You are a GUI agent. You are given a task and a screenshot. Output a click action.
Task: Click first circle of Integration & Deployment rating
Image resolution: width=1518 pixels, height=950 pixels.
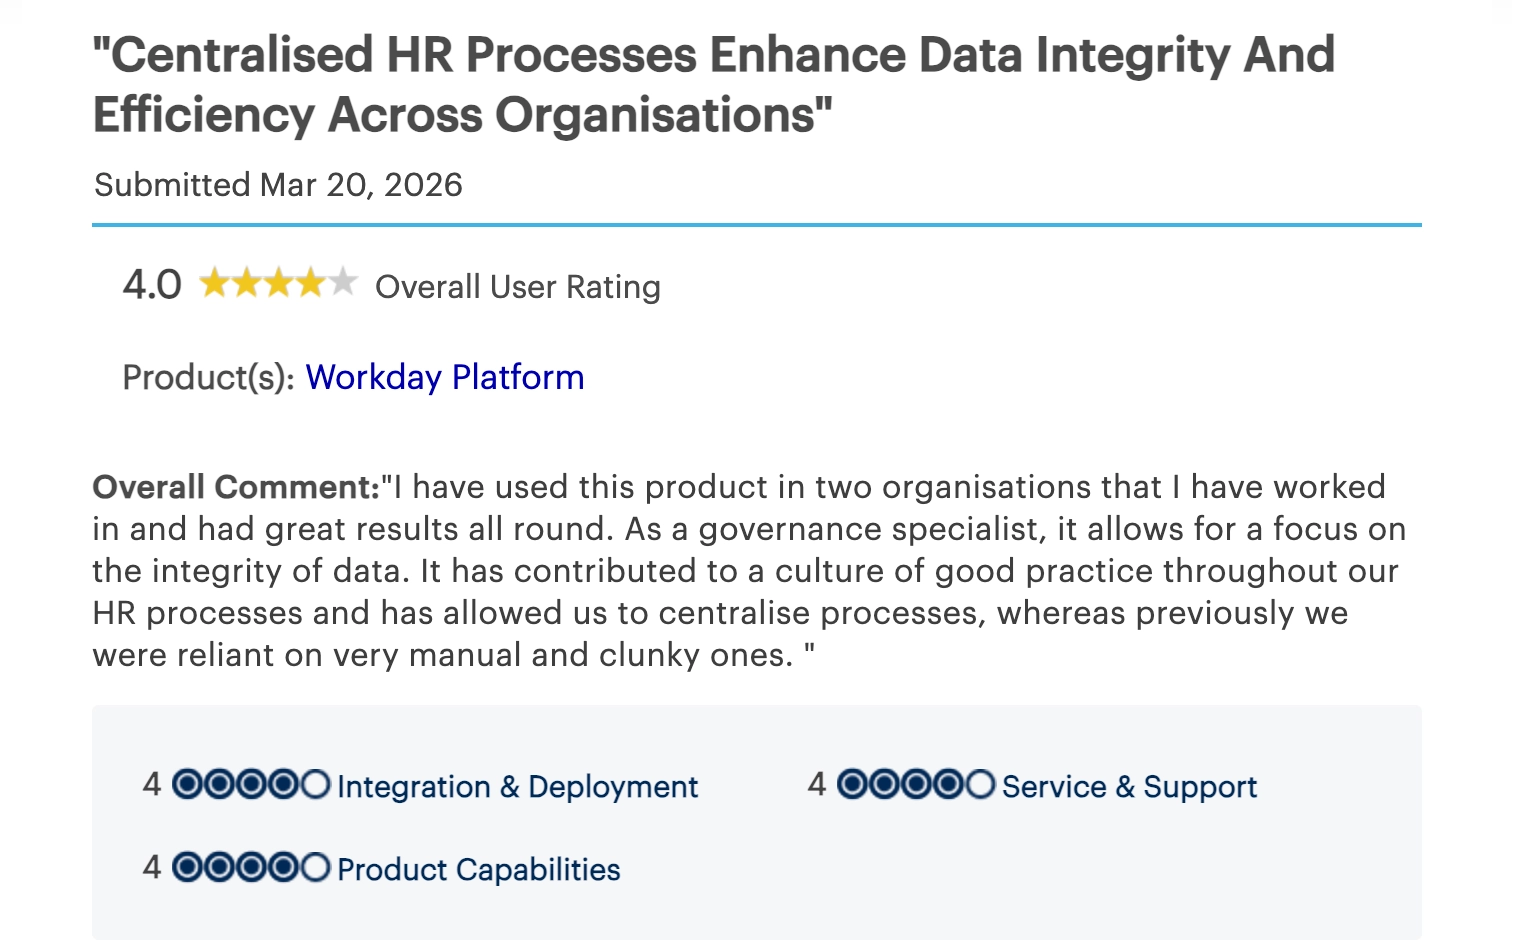pos(187,785)
